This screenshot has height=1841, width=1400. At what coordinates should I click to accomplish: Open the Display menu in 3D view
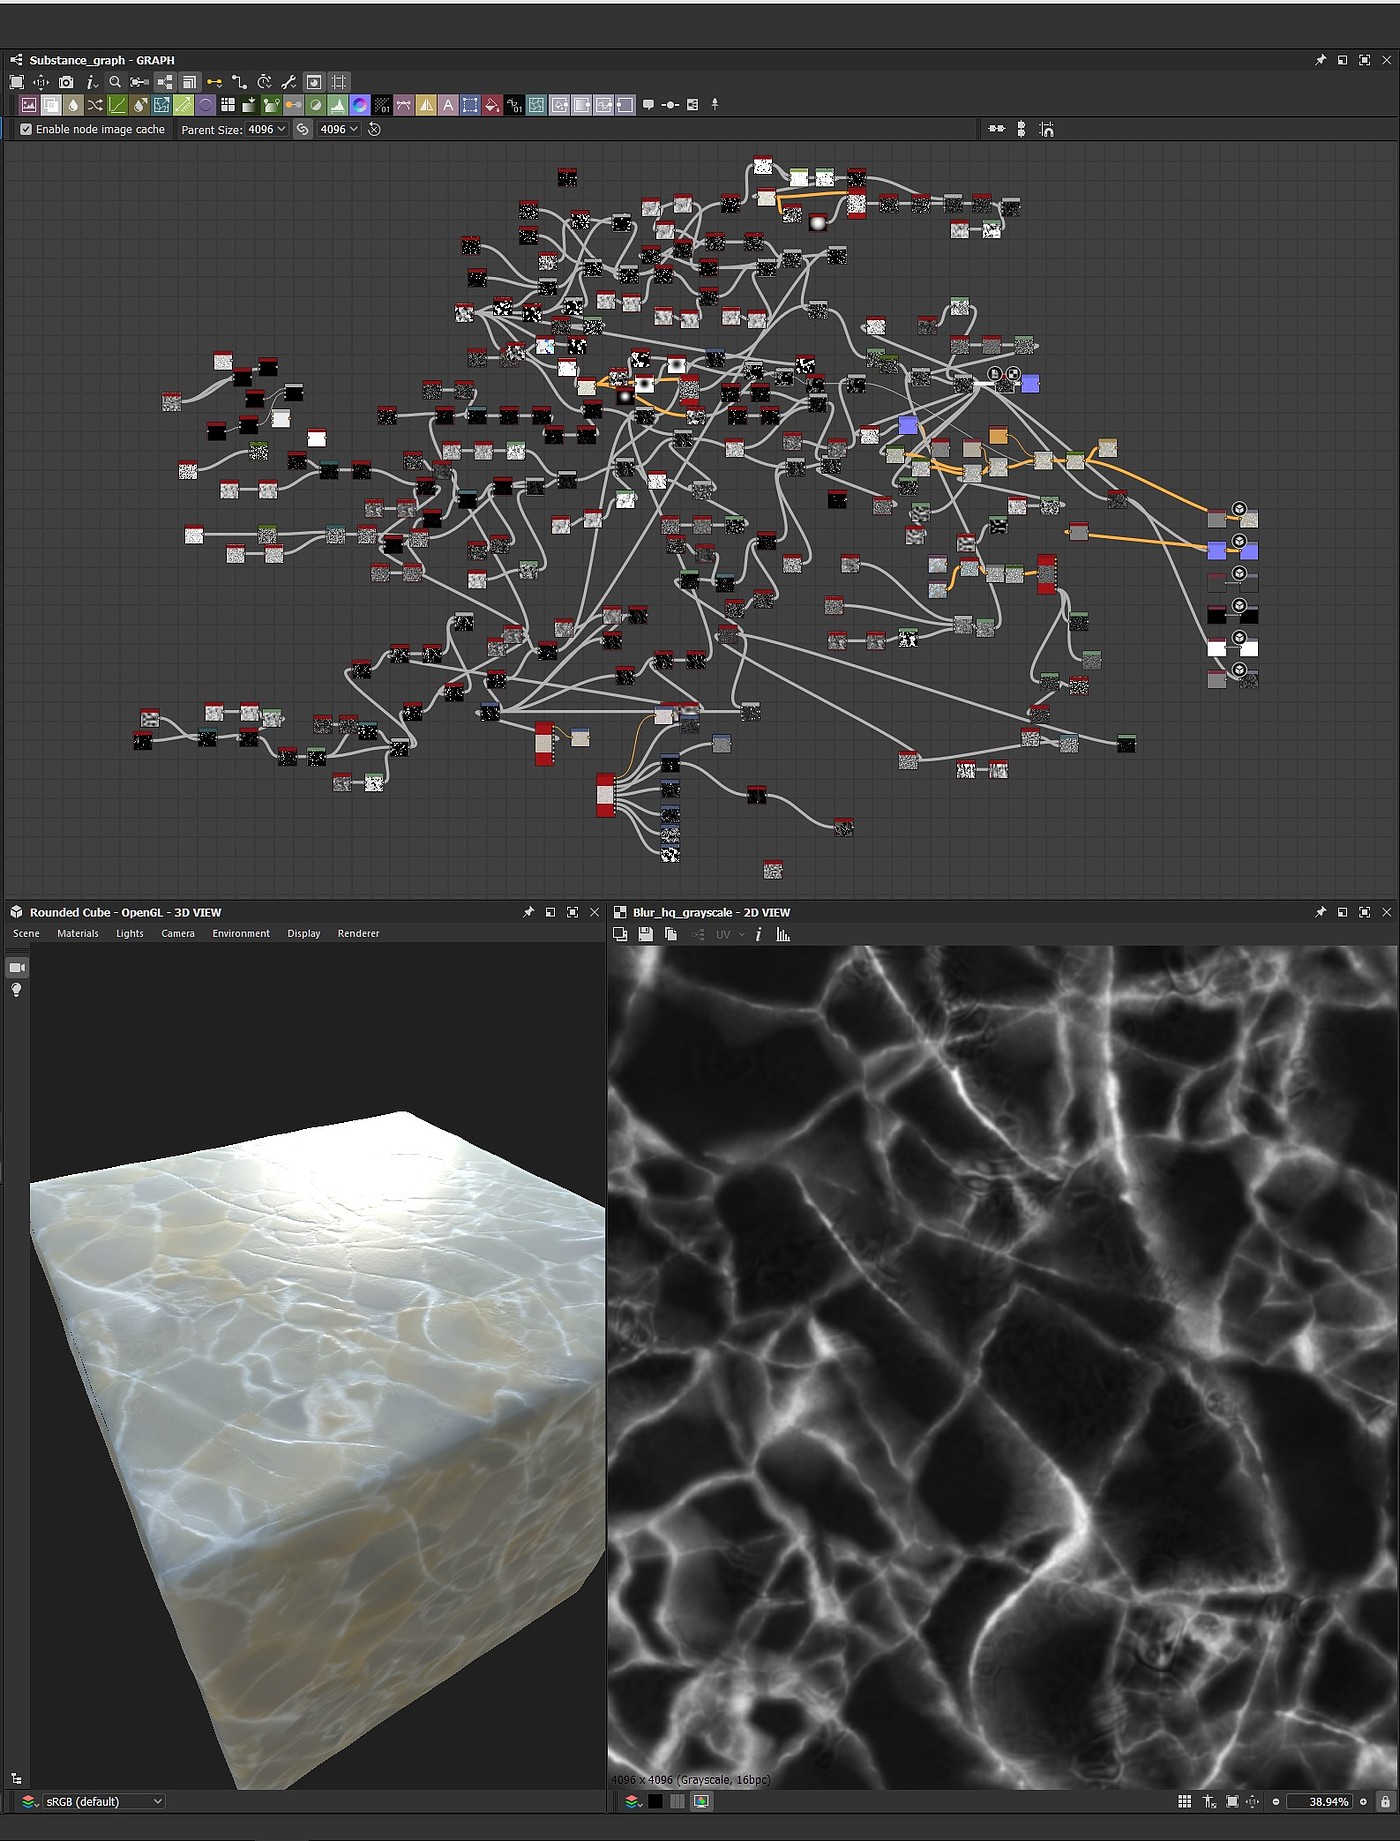tap(304, 934)
